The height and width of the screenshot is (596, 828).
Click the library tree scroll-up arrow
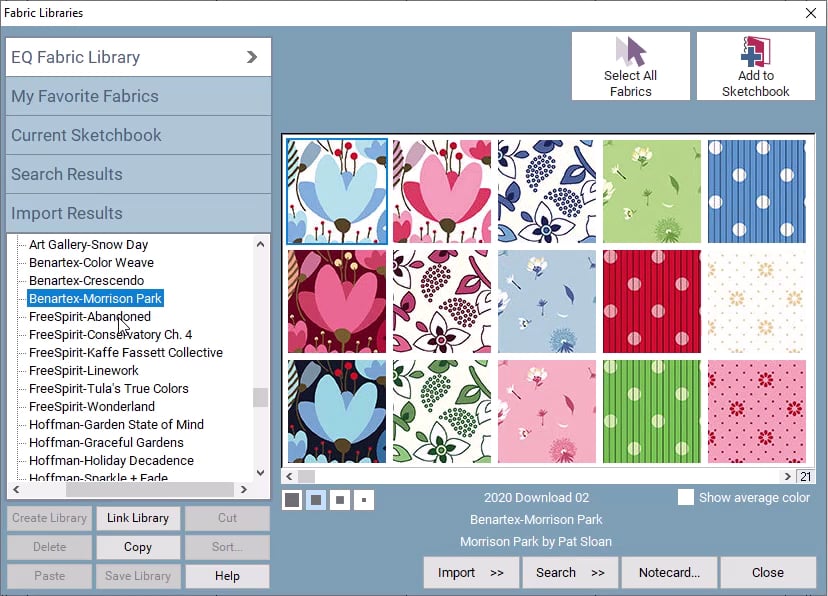pyautogui.click(x=260, y=244)
